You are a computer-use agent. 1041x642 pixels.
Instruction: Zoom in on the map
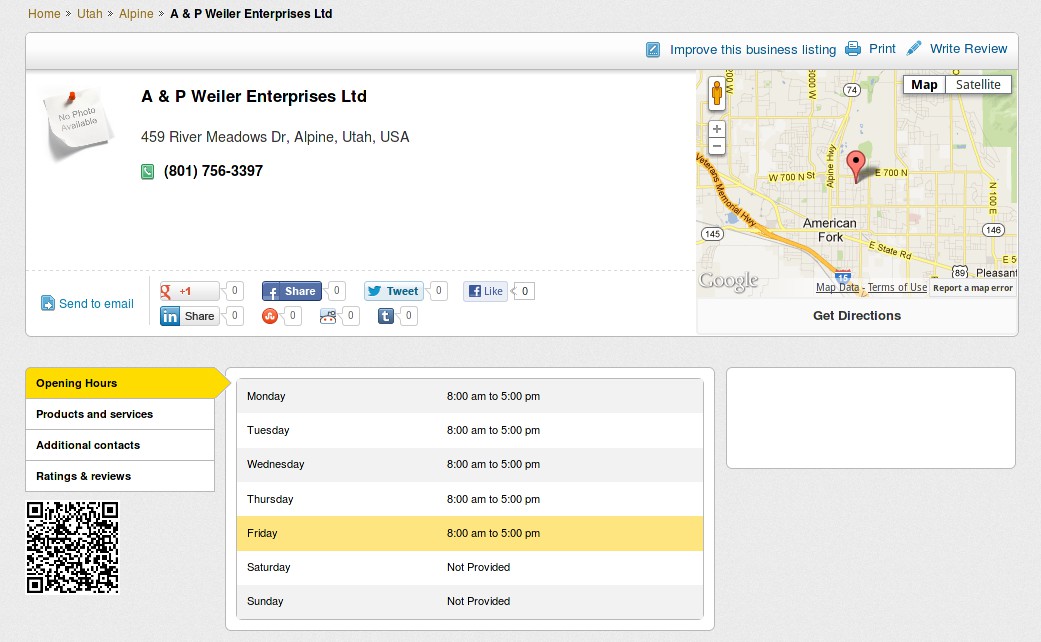tap(716, 129)
